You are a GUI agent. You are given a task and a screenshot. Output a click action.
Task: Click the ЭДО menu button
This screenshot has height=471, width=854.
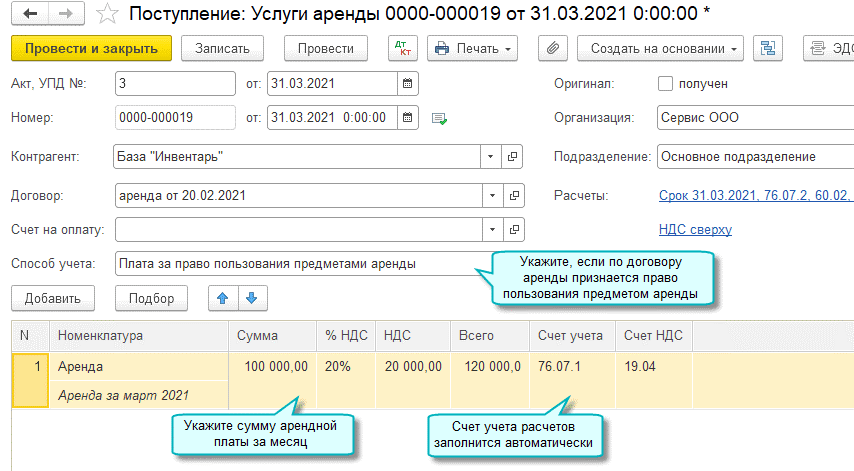[829, 48]
